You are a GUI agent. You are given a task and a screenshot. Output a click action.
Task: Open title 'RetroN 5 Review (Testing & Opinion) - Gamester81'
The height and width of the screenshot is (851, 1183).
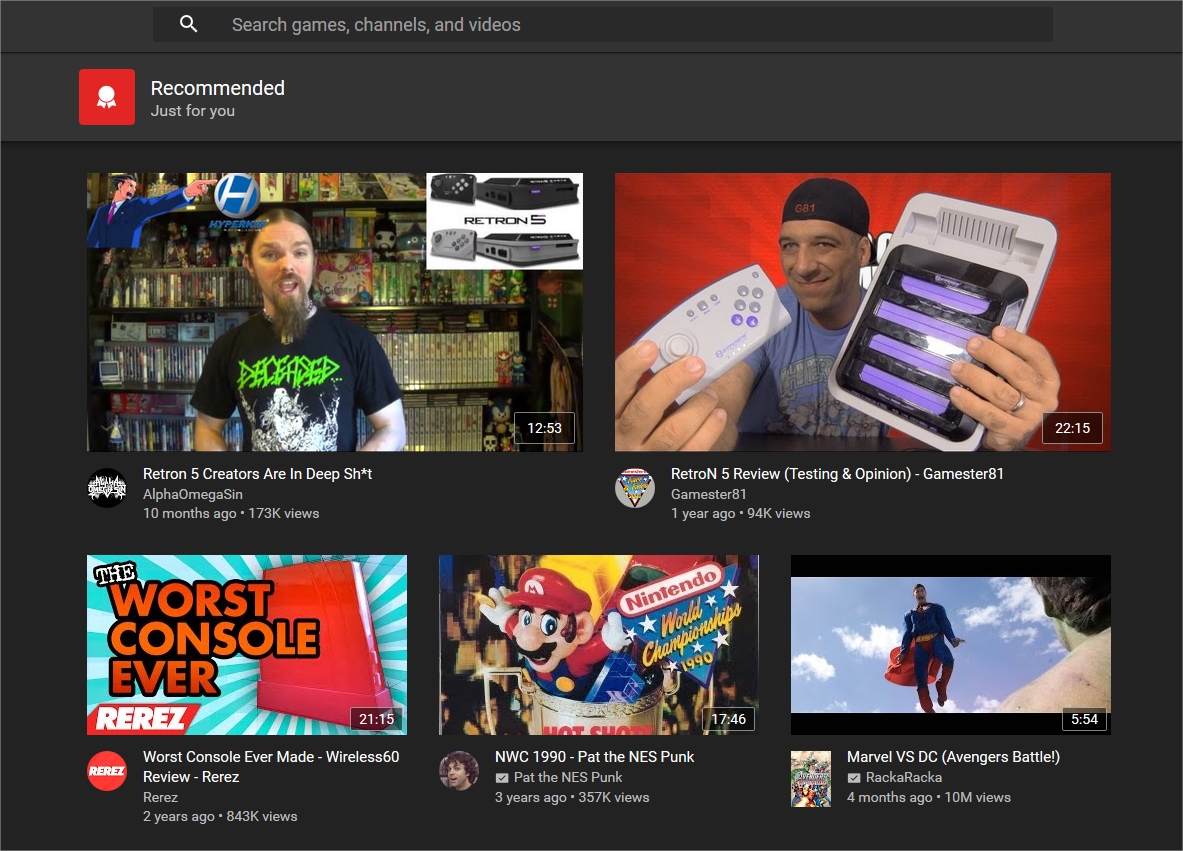click(837, 474)
